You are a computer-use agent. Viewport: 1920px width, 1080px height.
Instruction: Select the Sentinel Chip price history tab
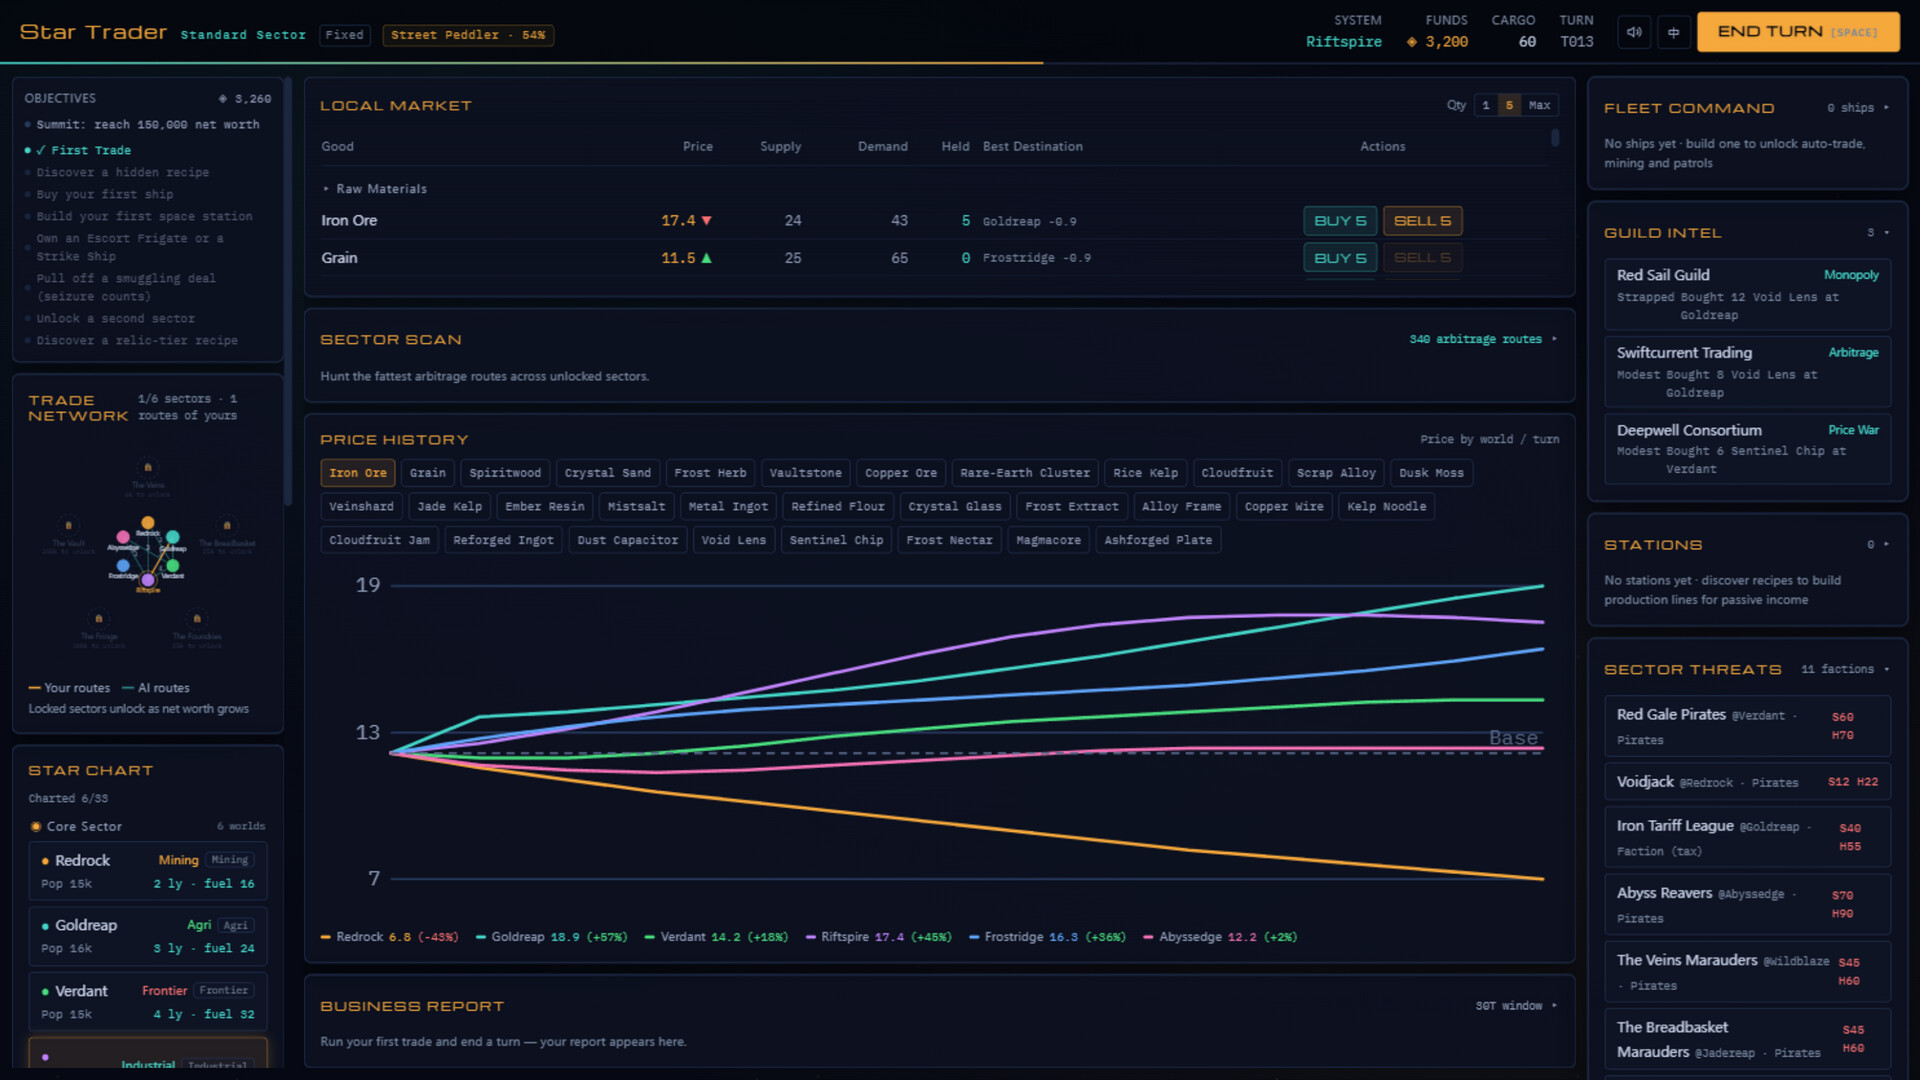pos(836,540)
